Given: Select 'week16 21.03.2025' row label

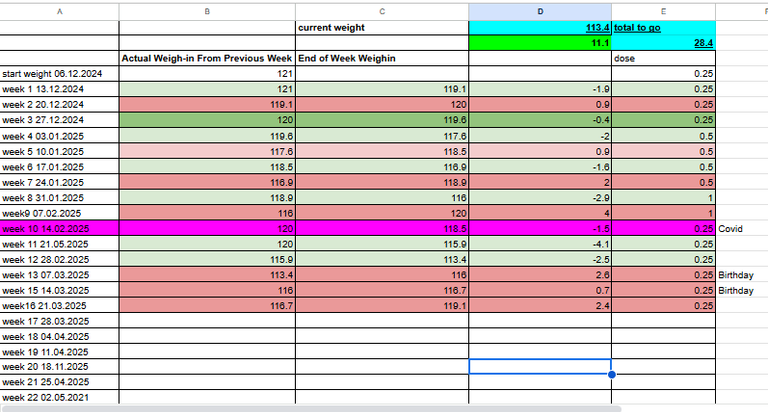Looking at the screenshot, I should coord(59,306).
